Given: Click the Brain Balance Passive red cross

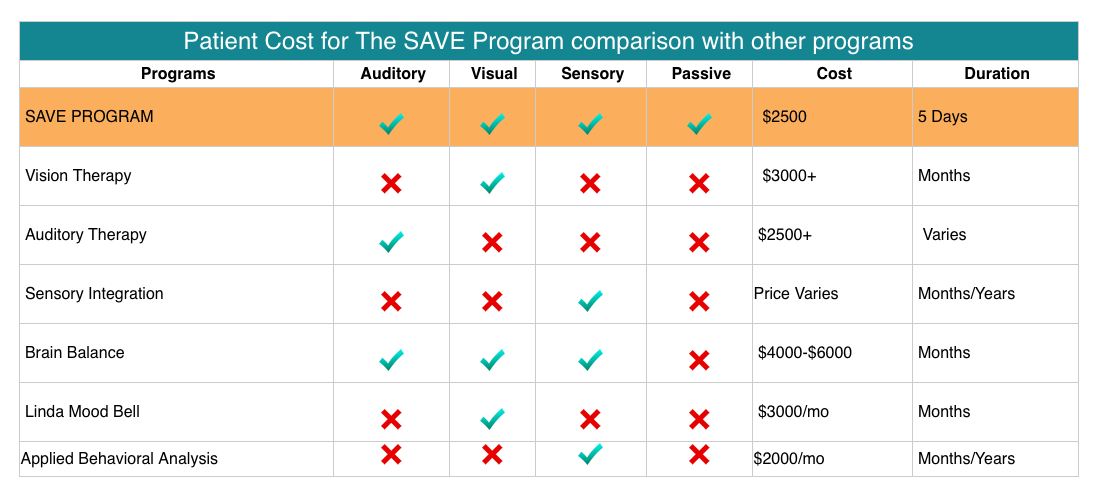Looking at the screenshot, I should click(699, 360).
